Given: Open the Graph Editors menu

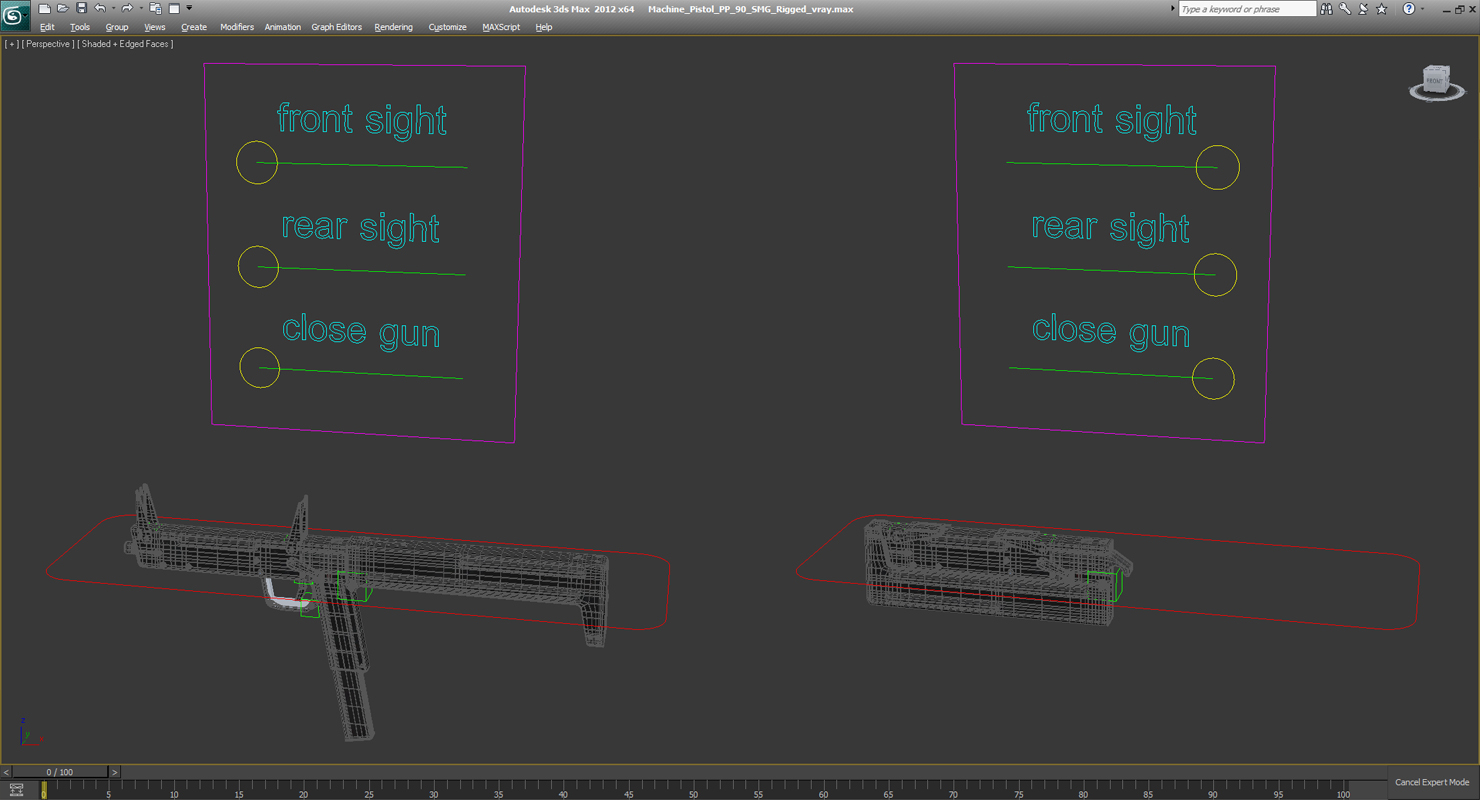Looking at the screenshot, I should point(336,27).
